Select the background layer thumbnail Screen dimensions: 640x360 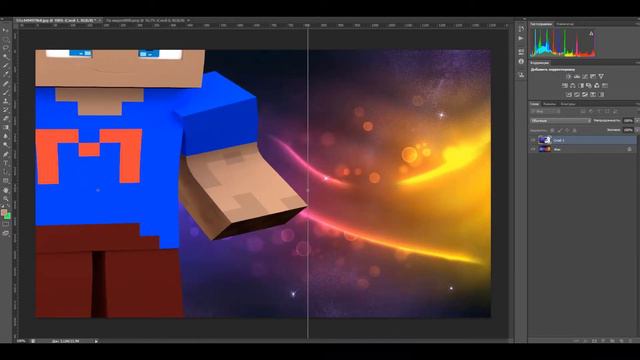[x=544, y=149]
